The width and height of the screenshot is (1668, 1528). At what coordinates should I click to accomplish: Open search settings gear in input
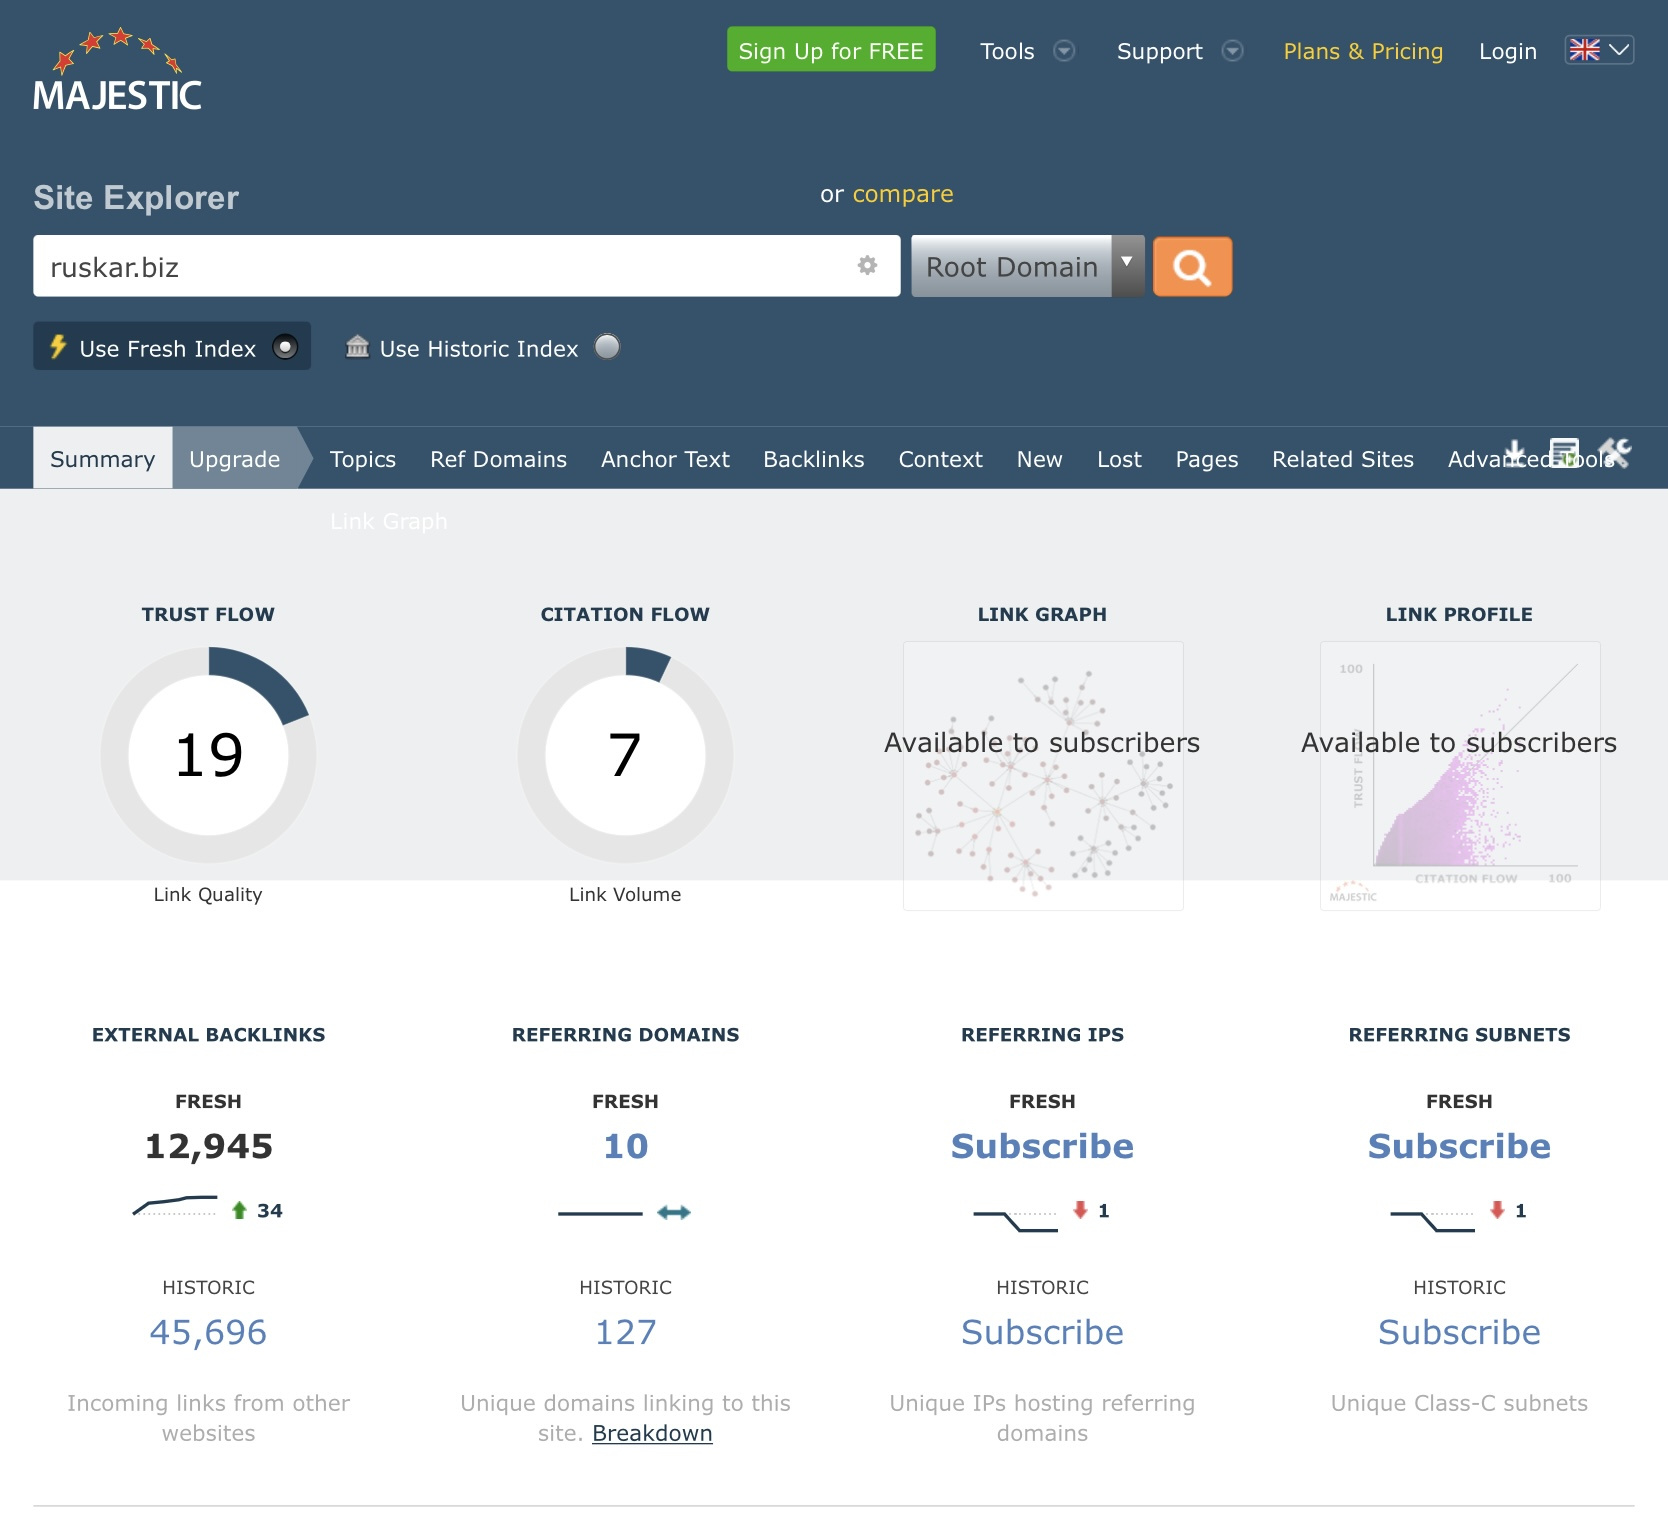pos(867,265)
